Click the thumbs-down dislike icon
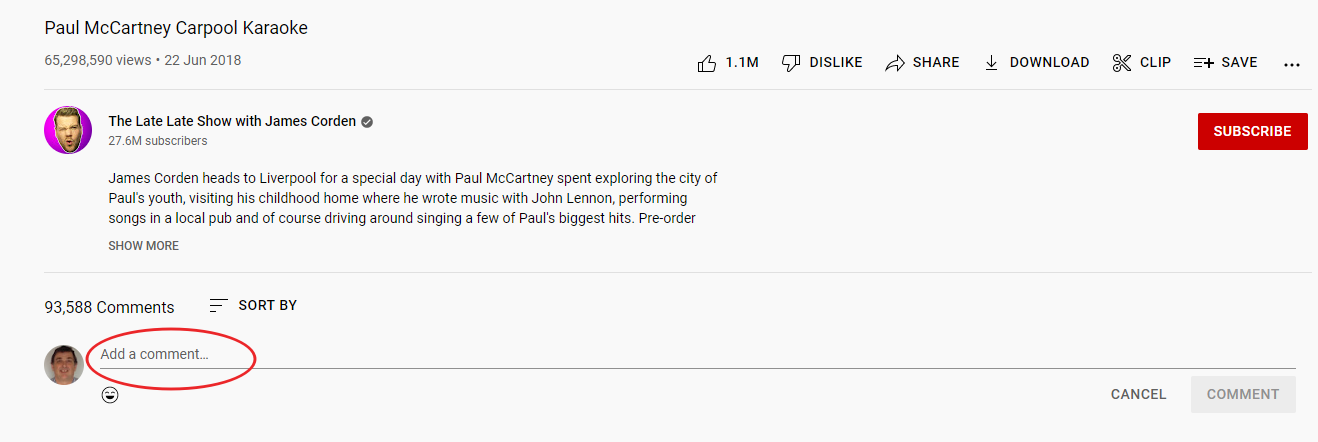This screenshot has height=442, width=1318. [791, 63]
